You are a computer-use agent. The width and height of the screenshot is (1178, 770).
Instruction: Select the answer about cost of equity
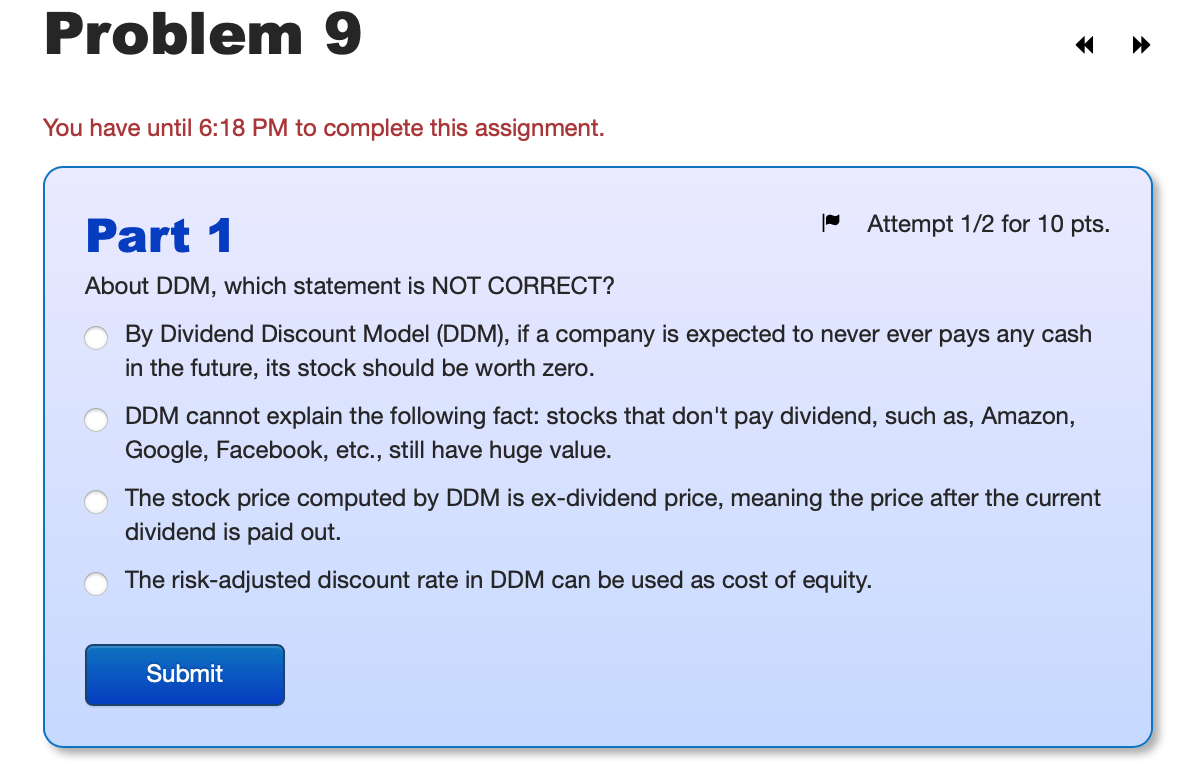coord(96,583)
